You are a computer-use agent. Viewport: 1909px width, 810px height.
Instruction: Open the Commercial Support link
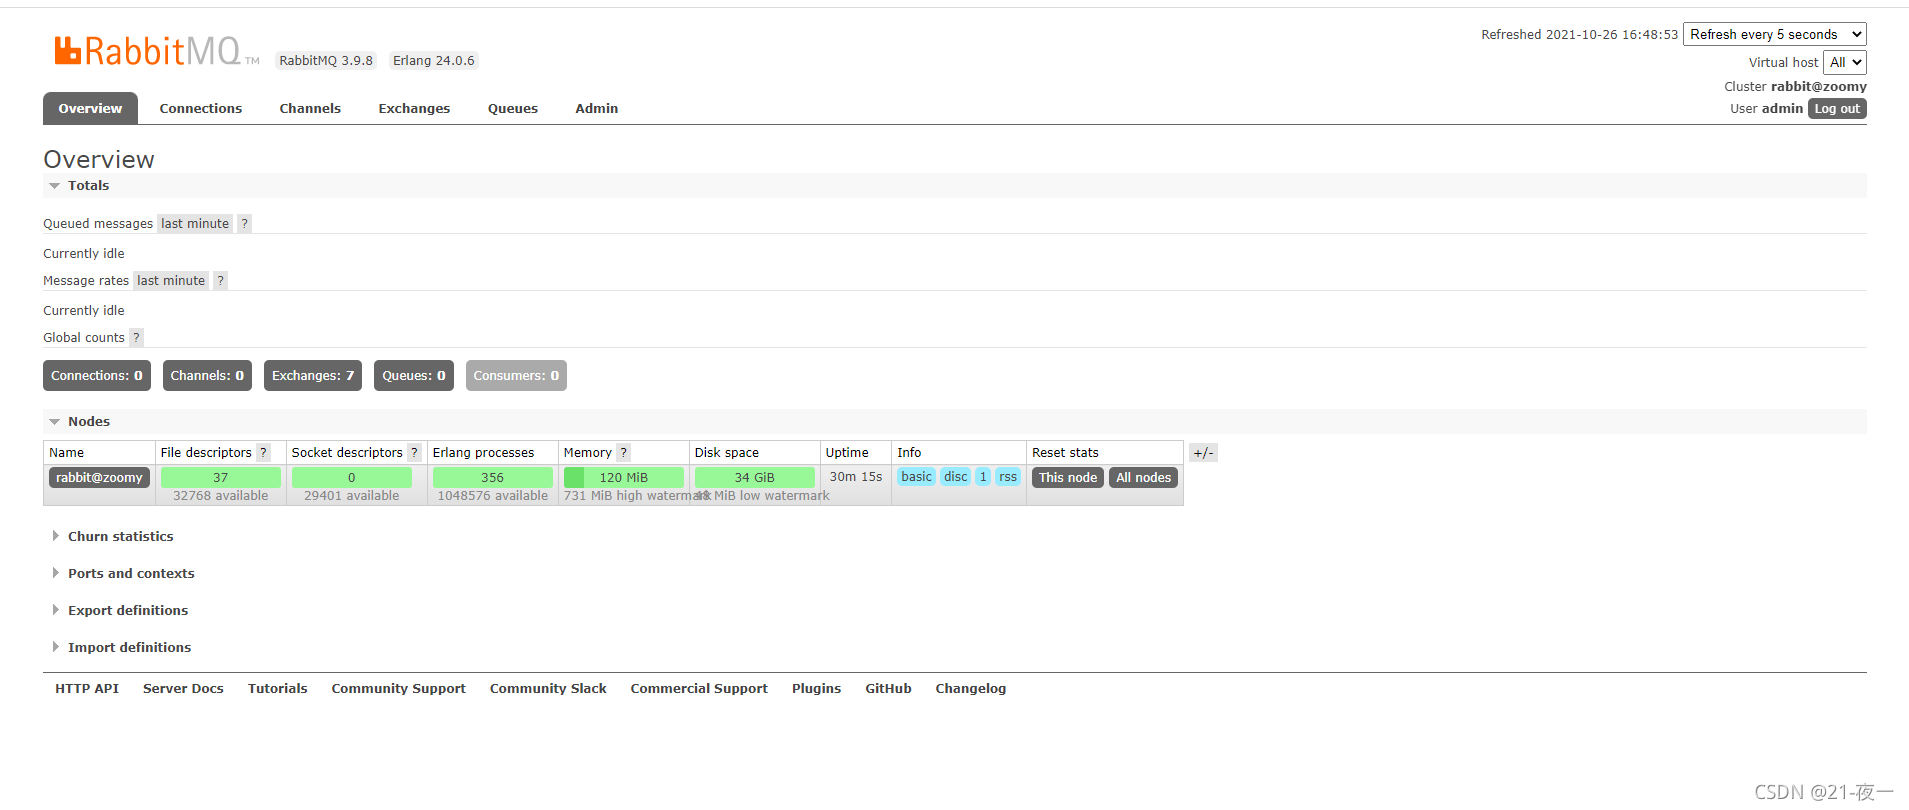699,689
